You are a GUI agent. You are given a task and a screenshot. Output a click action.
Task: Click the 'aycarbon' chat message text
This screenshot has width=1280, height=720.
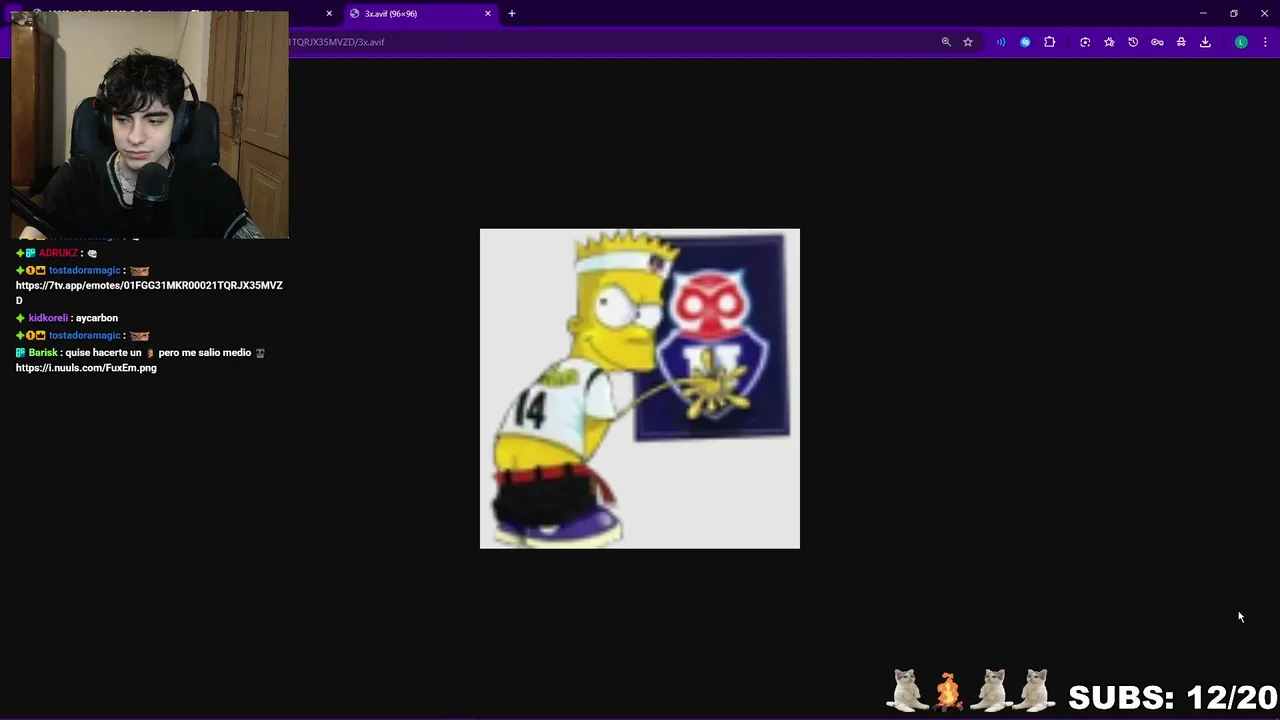(97, 318)
